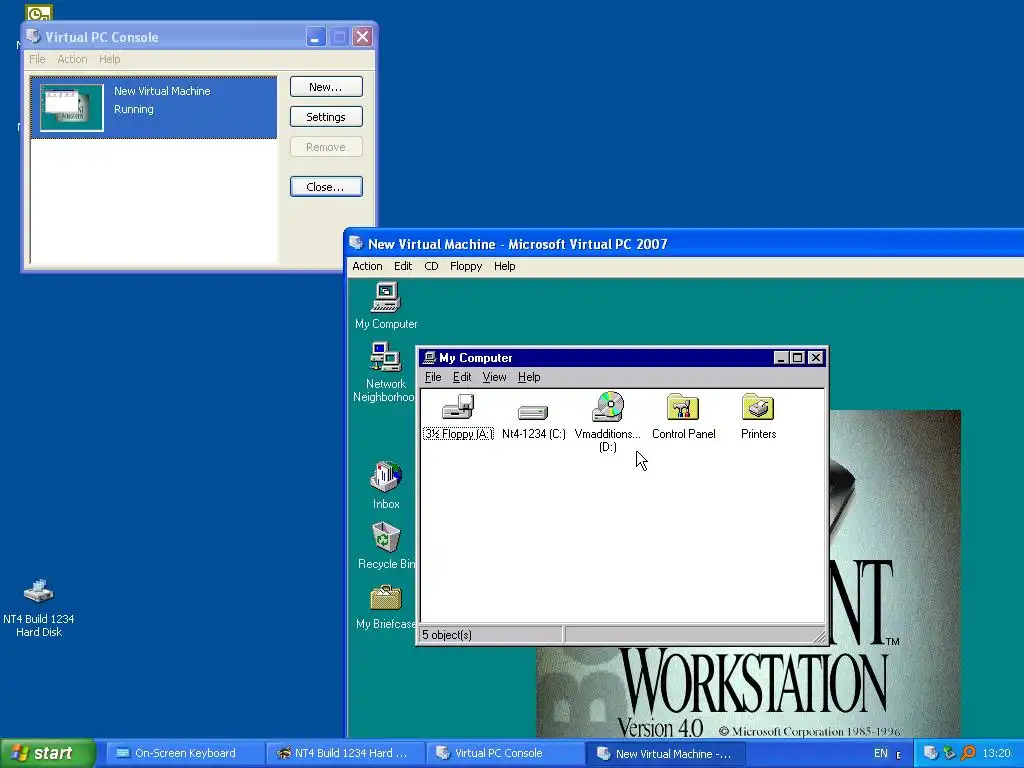Minimize the Virtual PC Console window
The height and width of the screenshot is (768, 1024).
click(x=315, y=37)
